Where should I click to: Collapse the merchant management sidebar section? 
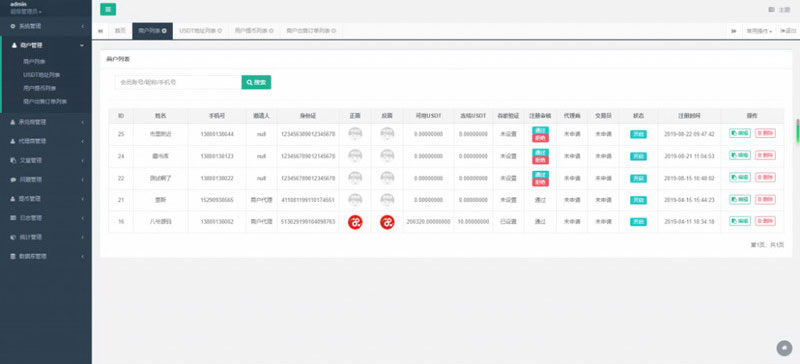point(46,45)
